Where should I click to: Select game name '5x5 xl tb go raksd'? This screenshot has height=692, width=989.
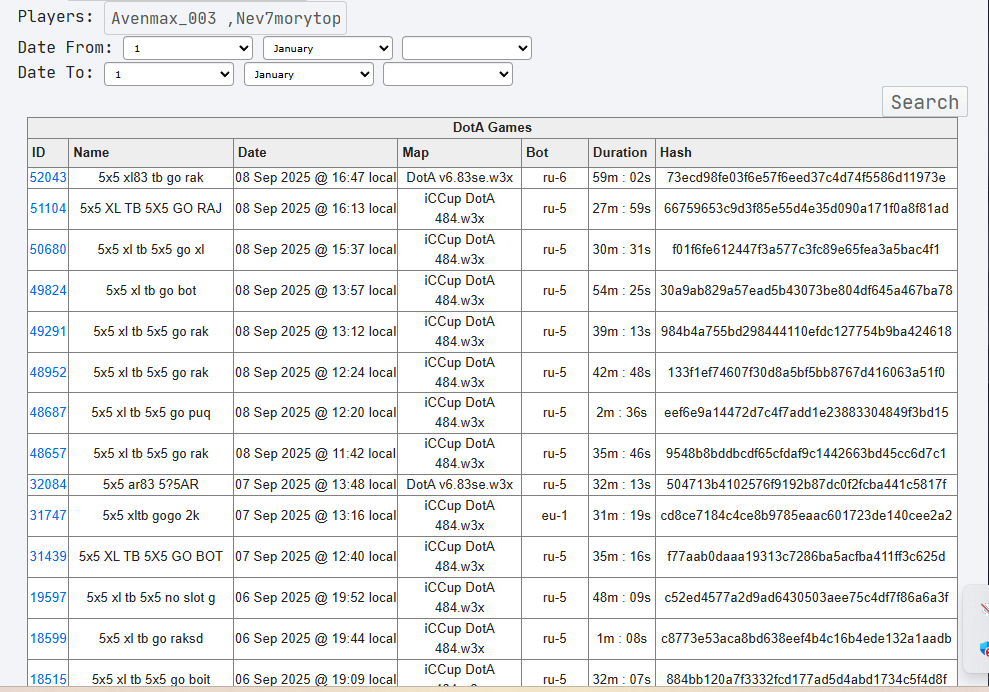tap(151, 638)
